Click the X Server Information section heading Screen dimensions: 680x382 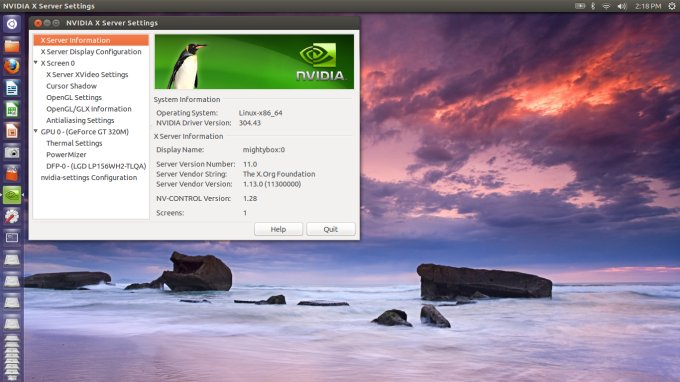pyautogui.click(x=189, y=136)
